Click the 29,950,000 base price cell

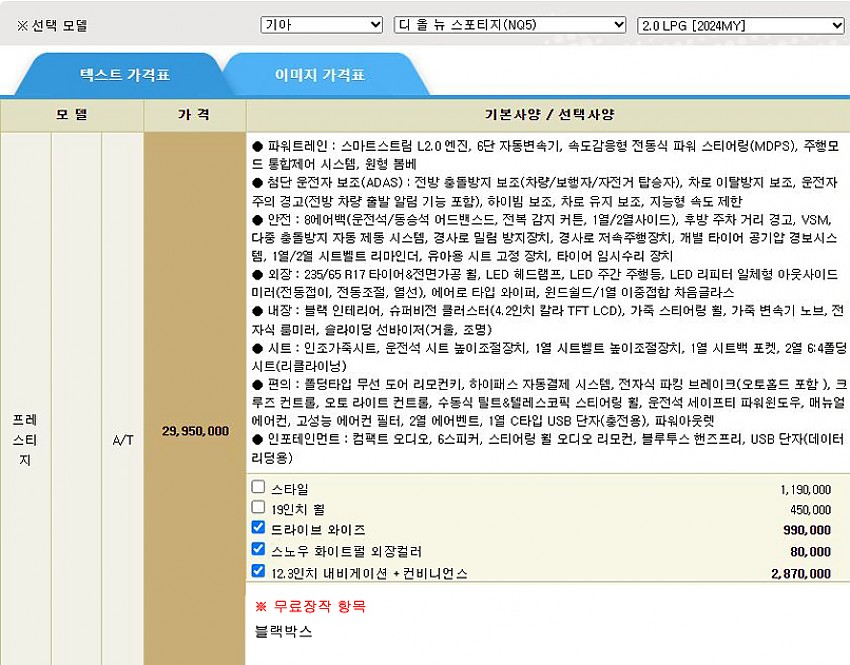tap(195, 431)
